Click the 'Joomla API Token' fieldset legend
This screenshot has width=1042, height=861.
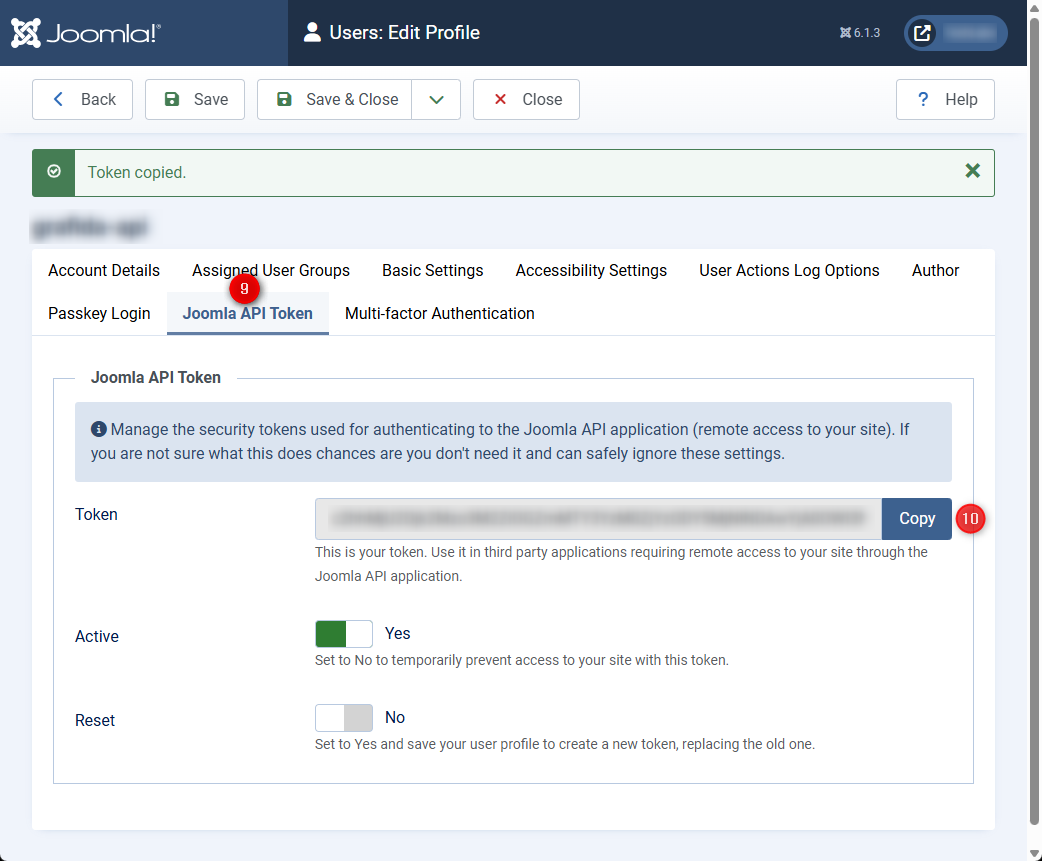[156, 377]
